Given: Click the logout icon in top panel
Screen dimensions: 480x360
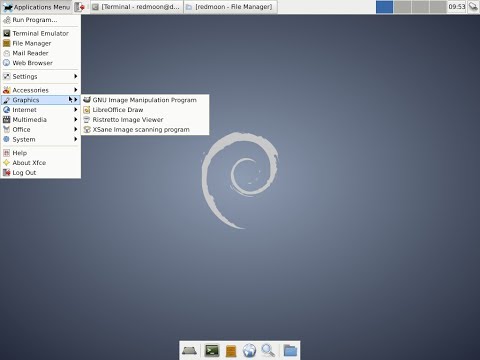Looking at the screenshot, I should pyautogui.click(x=79, y=7).
